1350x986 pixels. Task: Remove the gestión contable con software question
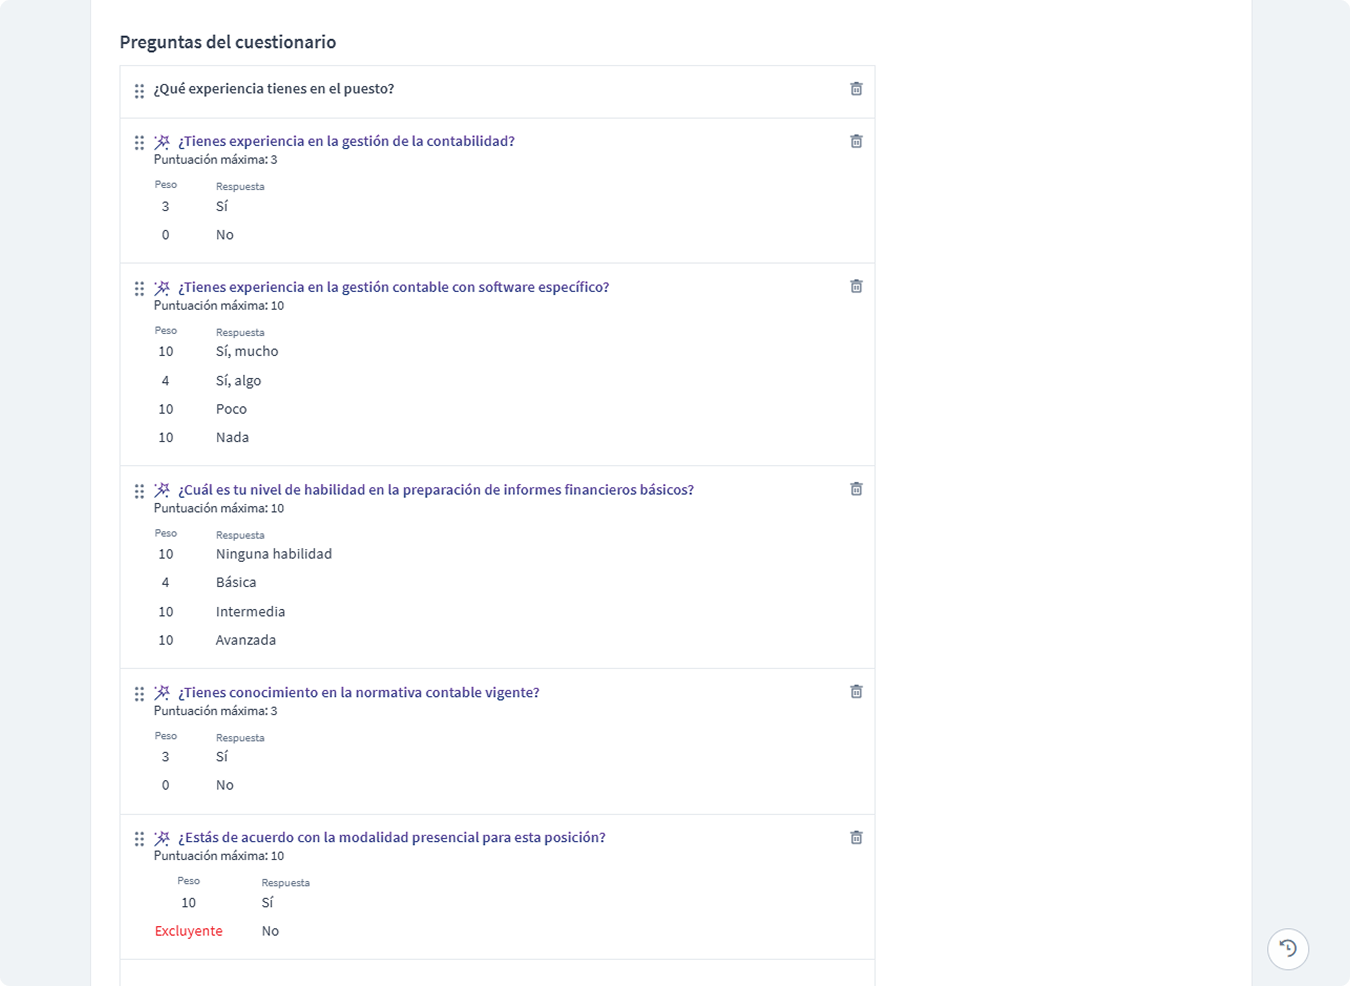(x=856, y=287)
